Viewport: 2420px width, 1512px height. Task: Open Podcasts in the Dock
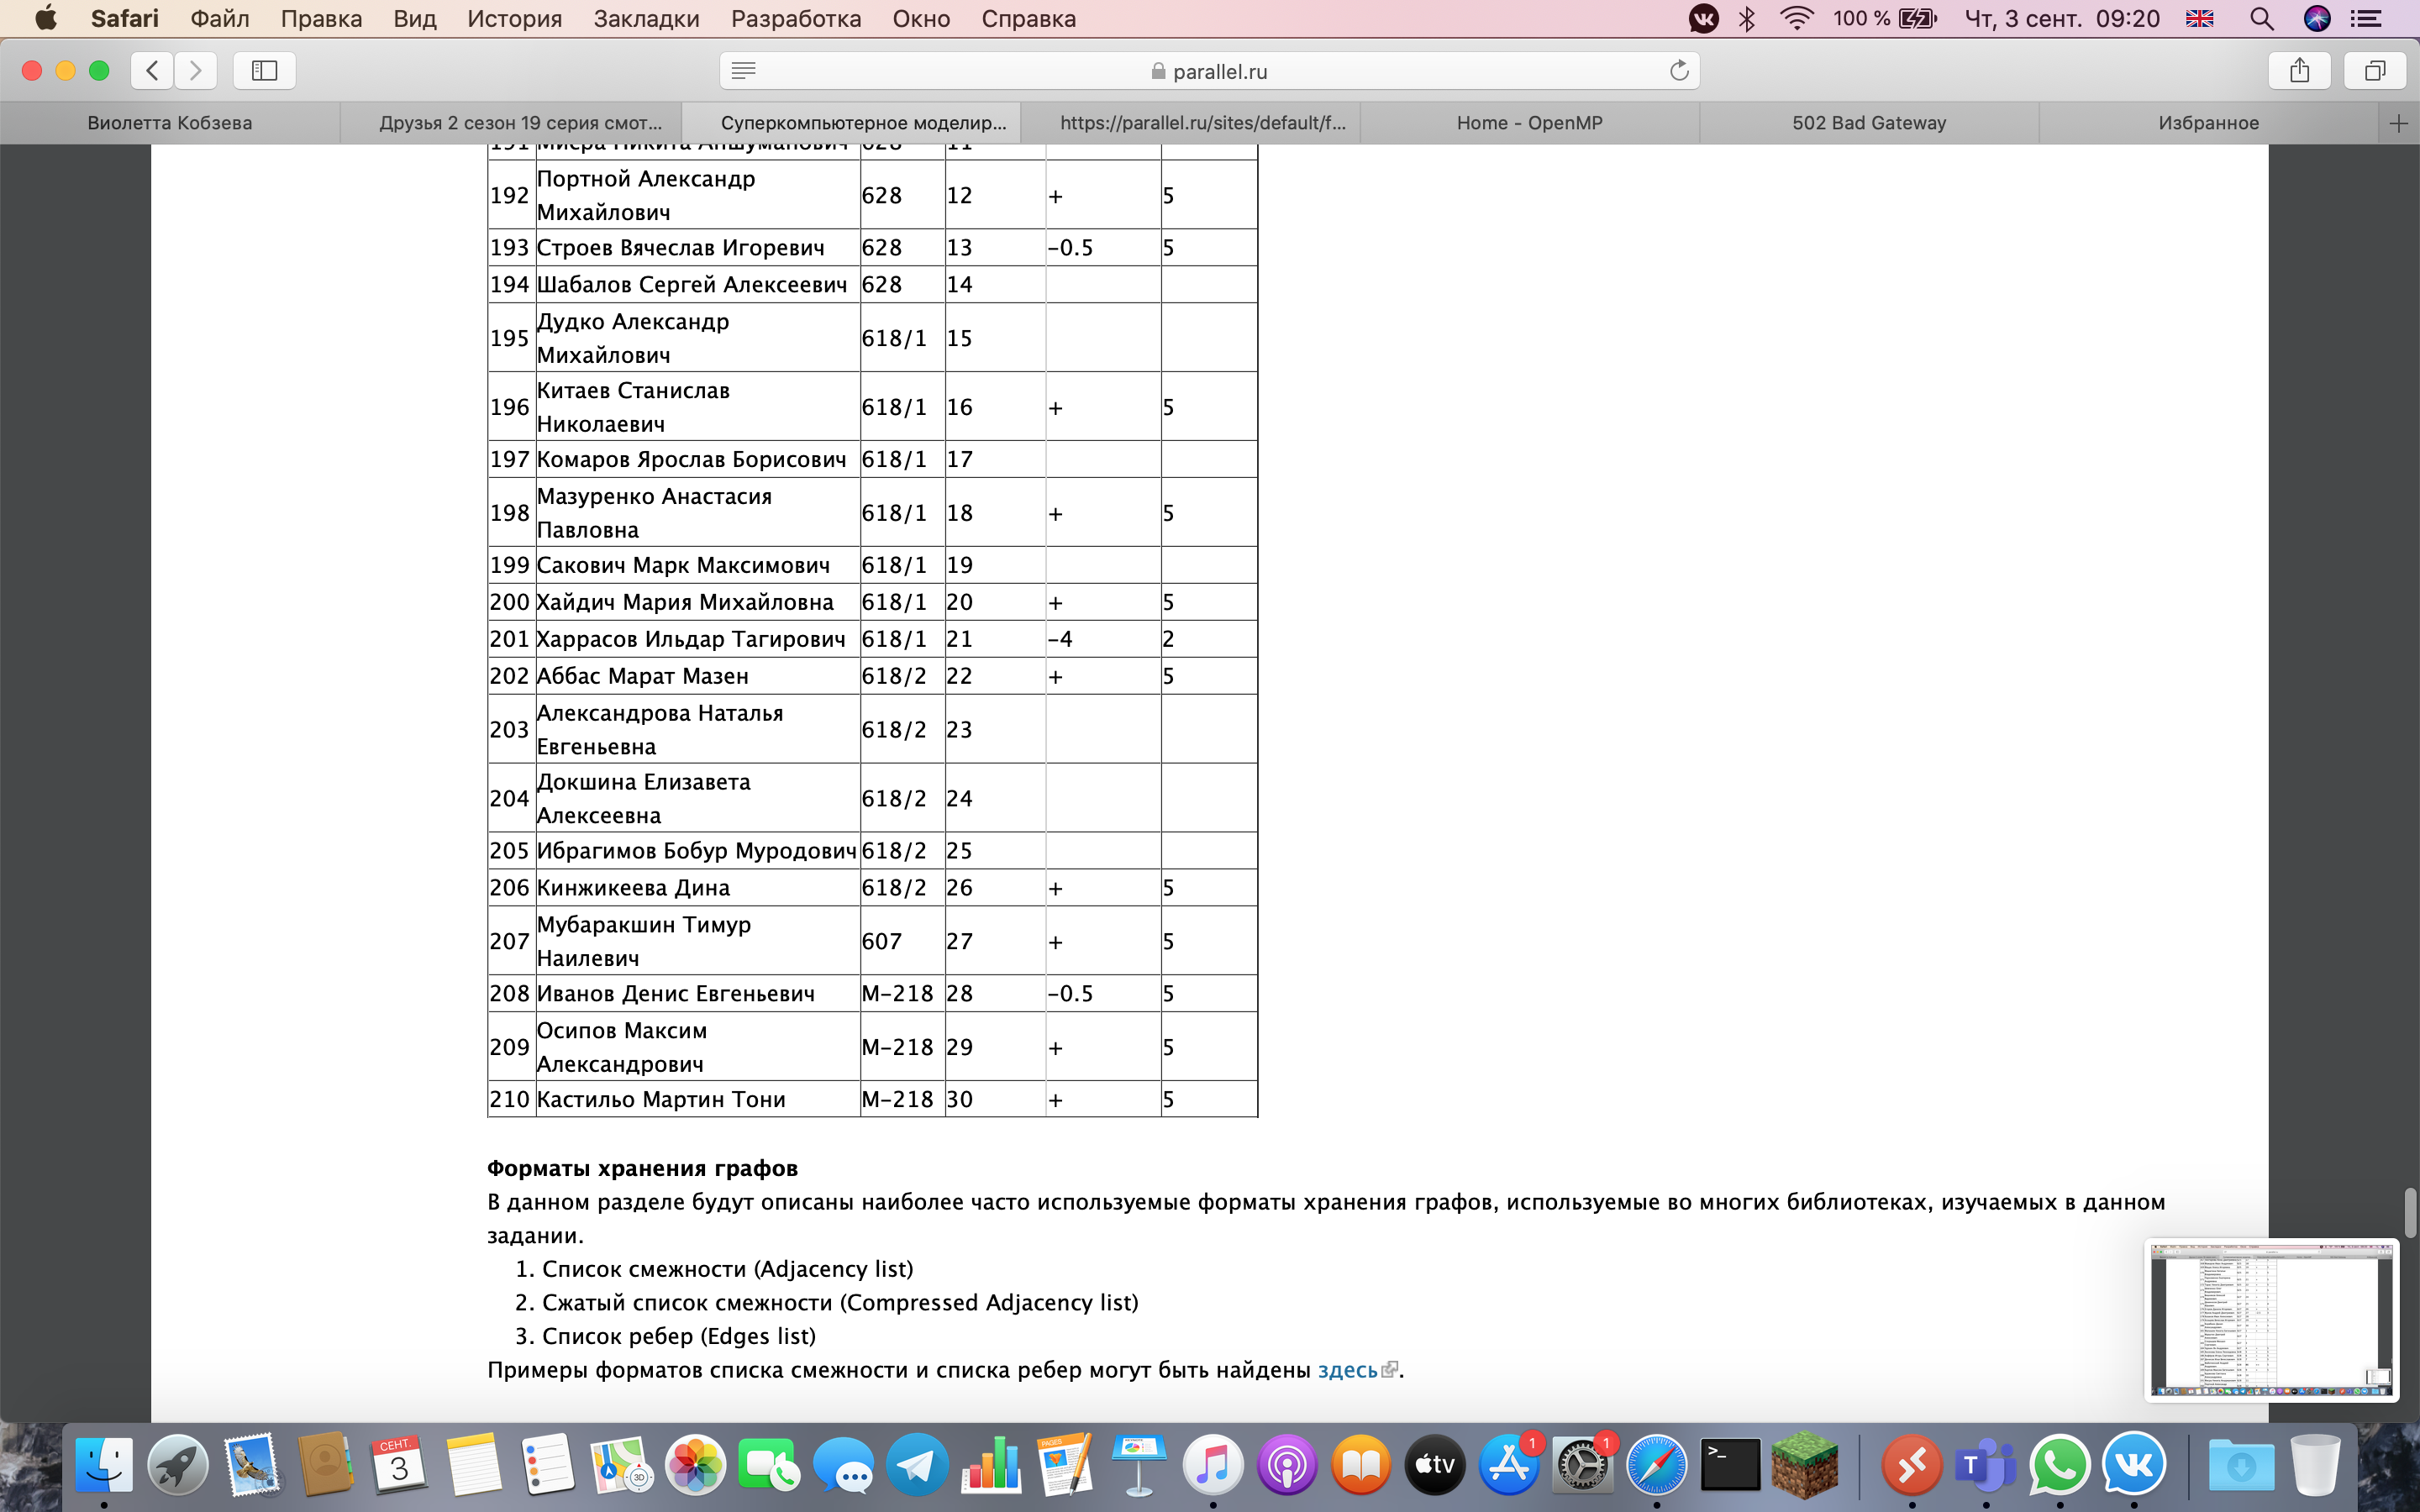click(x=1287, y=1466)
